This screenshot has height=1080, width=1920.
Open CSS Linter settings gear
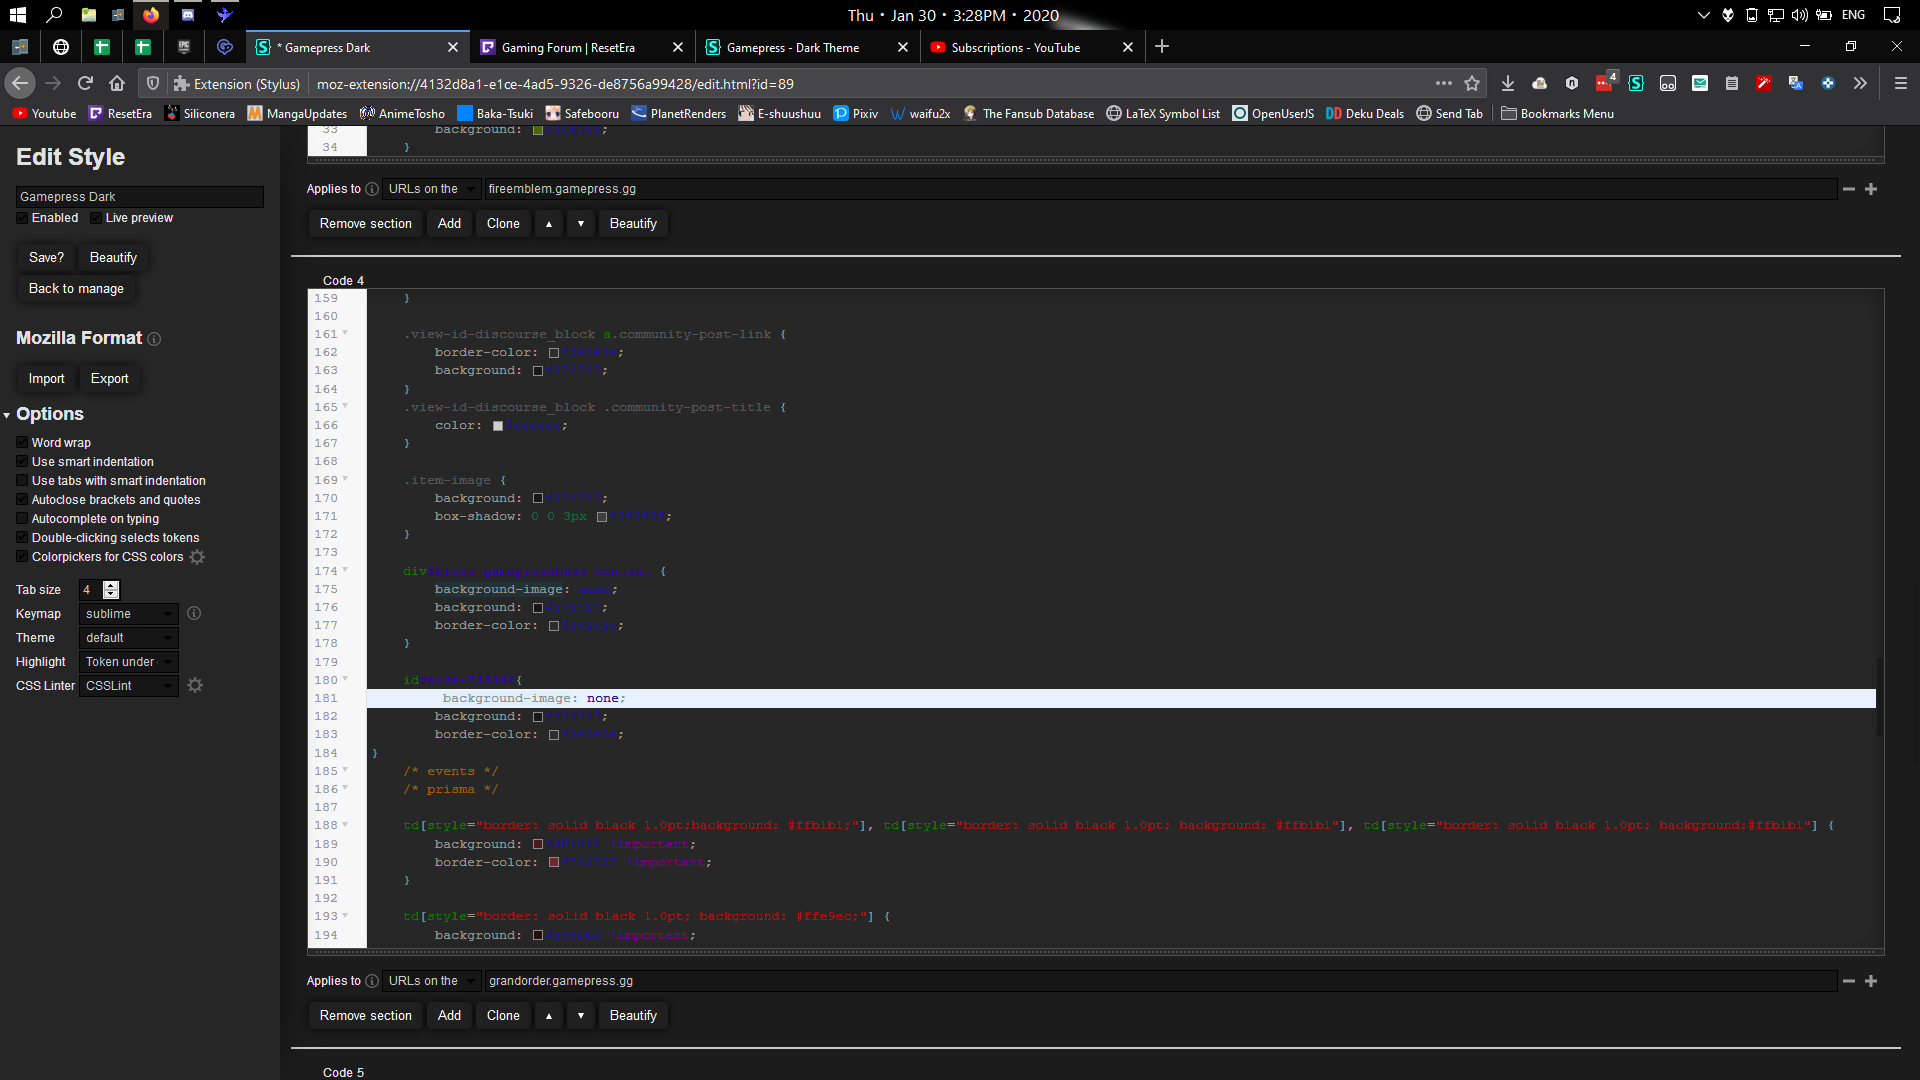coord(195,686)
